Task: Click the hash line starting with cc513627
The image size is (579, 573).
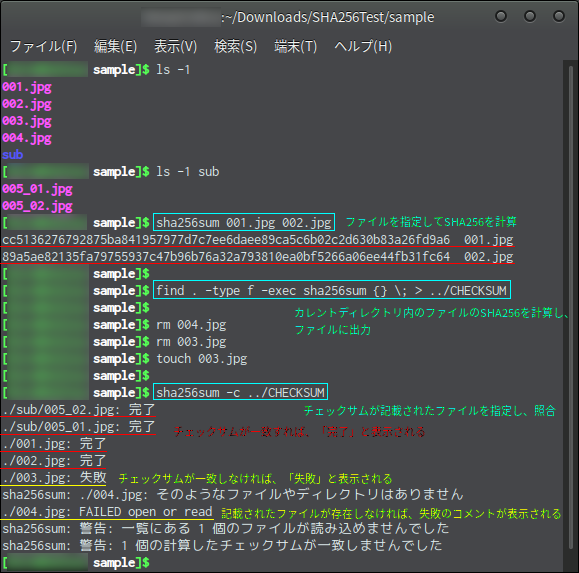Action: [x=258, y=240]
